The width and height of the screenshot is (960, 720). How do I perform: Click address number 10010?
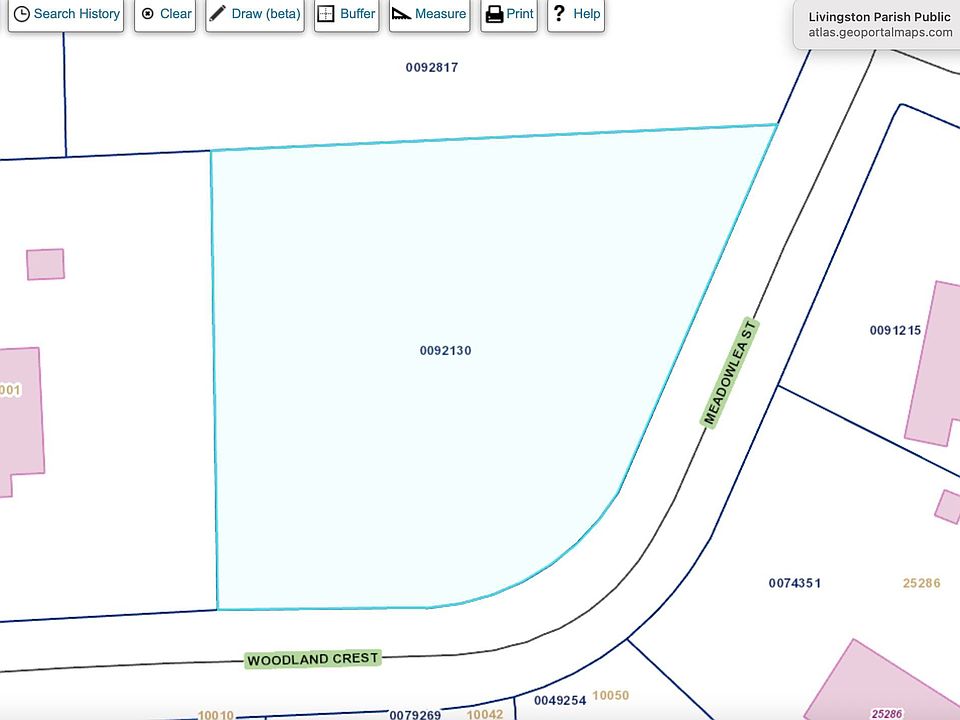click(216, 715)
